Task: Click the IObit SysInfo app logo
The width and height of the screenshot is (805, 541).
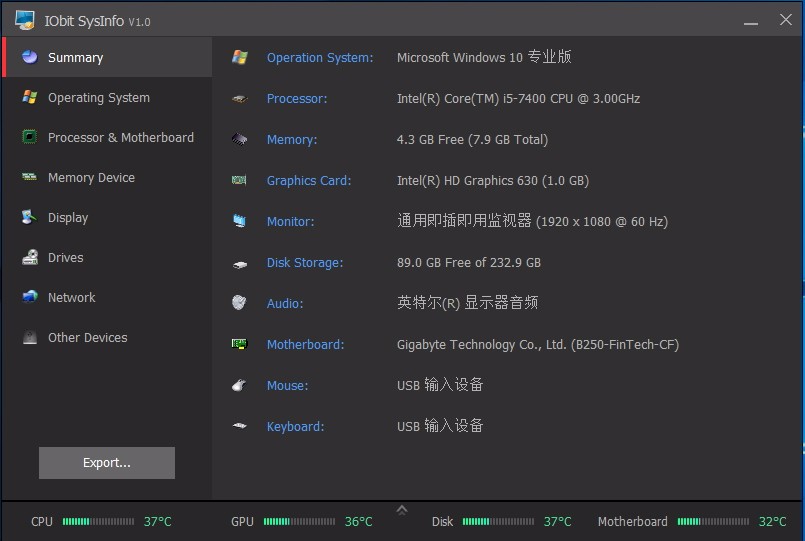Action: [x=25, y=20]
